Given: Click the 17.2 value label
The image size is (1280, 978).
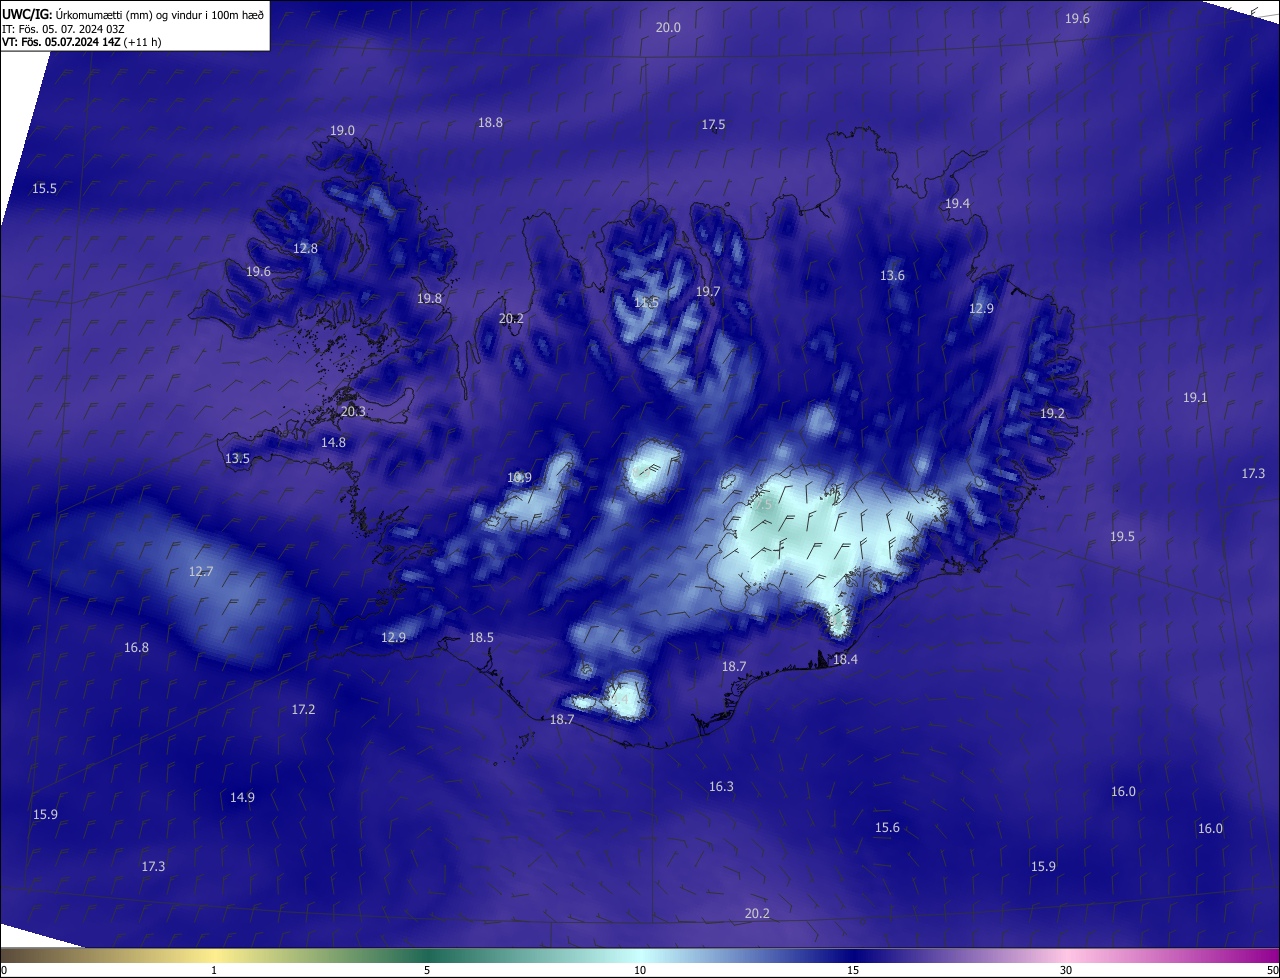Looking at the screenshot, I should tap(303, 710).
